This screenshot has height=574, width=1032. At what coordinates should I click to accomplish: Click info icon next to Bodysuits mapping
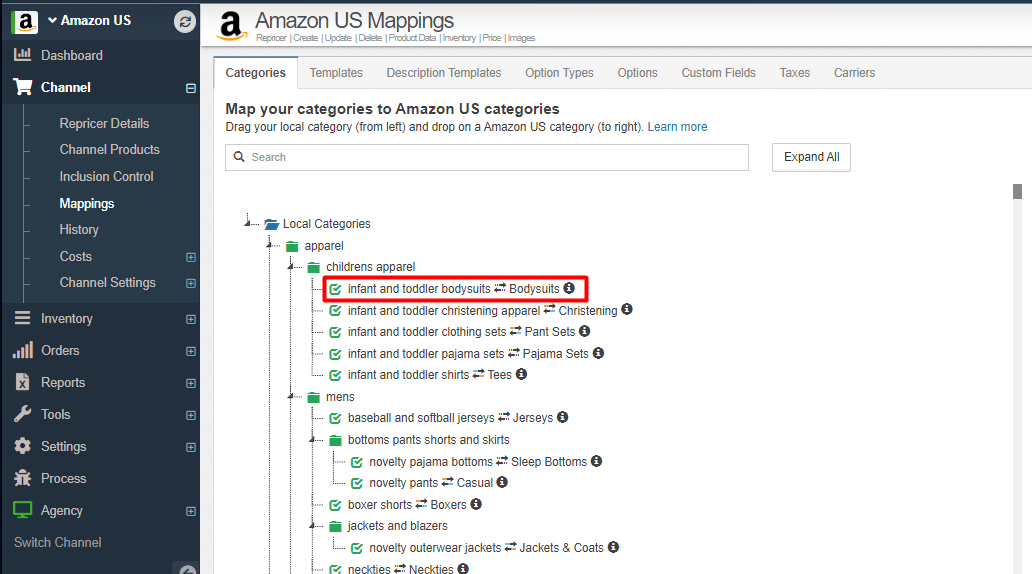point(569,288)
